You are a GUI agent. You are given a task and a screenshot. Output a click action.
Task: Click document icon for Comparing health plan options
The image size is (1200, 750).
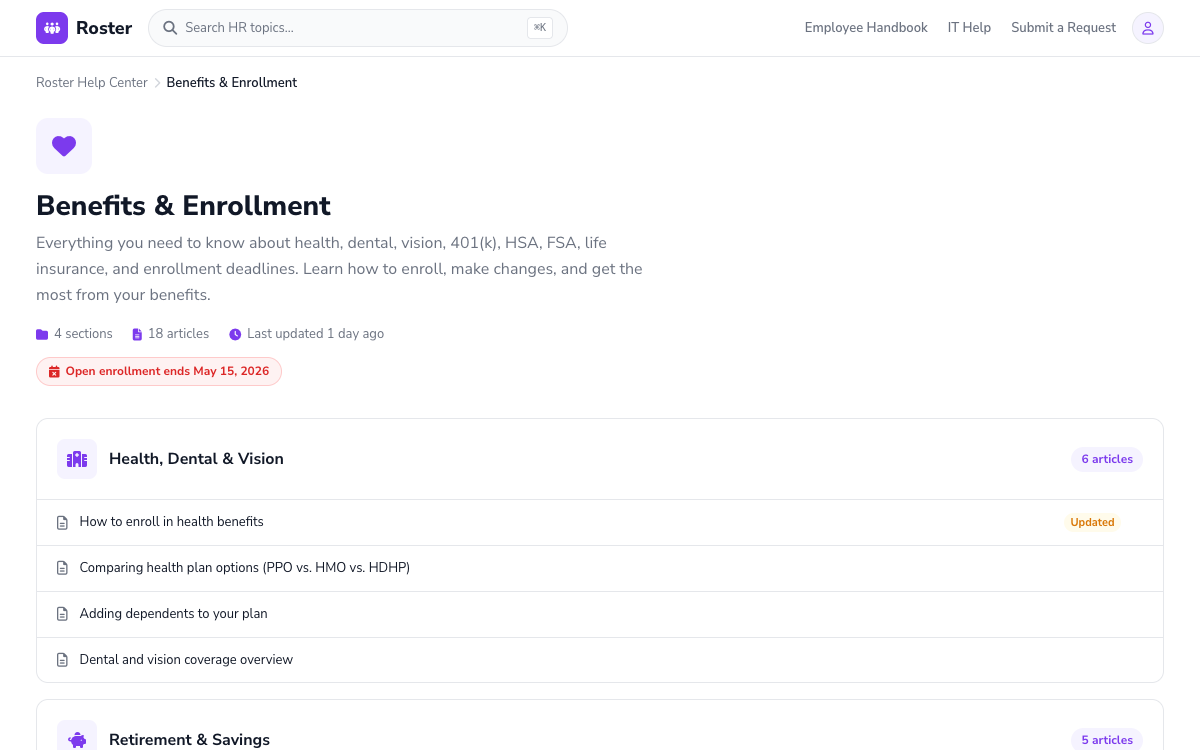[x=62, y=568]
